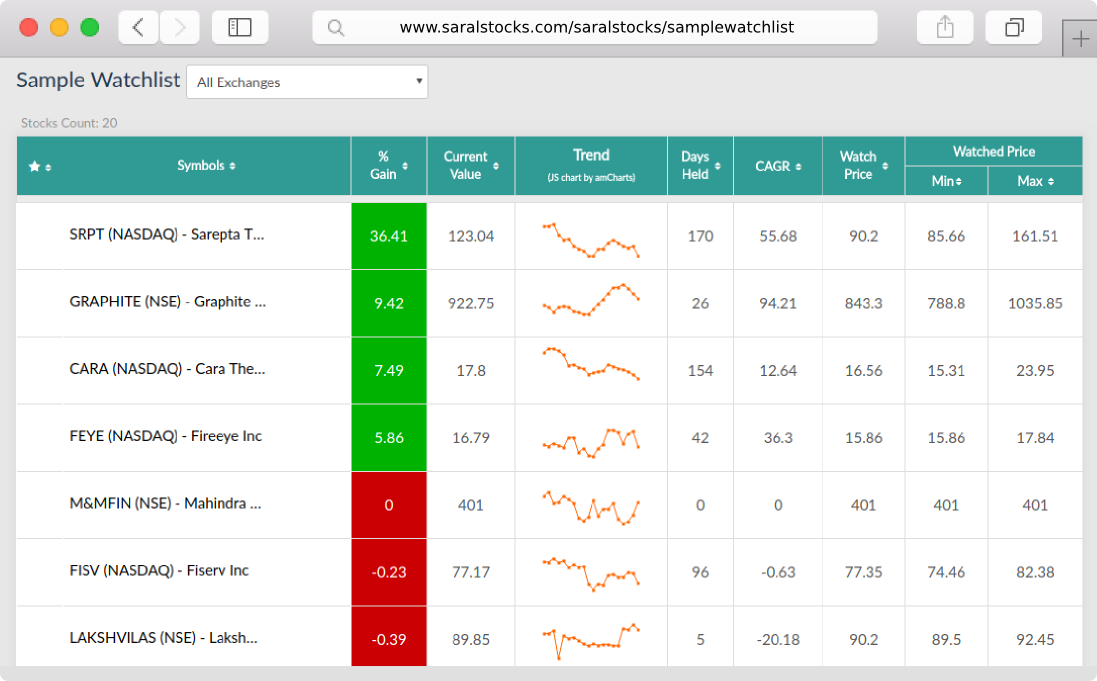This screenshot has width=1097, height=681.
Task: Click the Trend column header
Action: point(591,165)
